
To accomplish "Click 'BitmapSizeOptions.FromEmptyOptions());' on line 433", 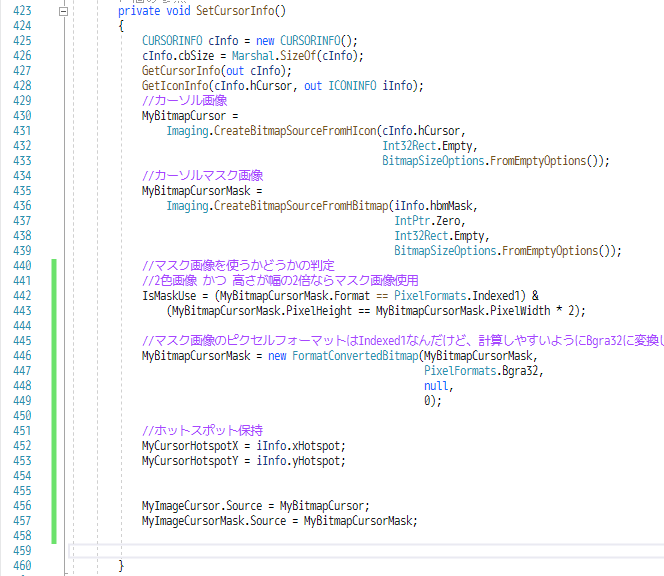I will coord(496,161).
